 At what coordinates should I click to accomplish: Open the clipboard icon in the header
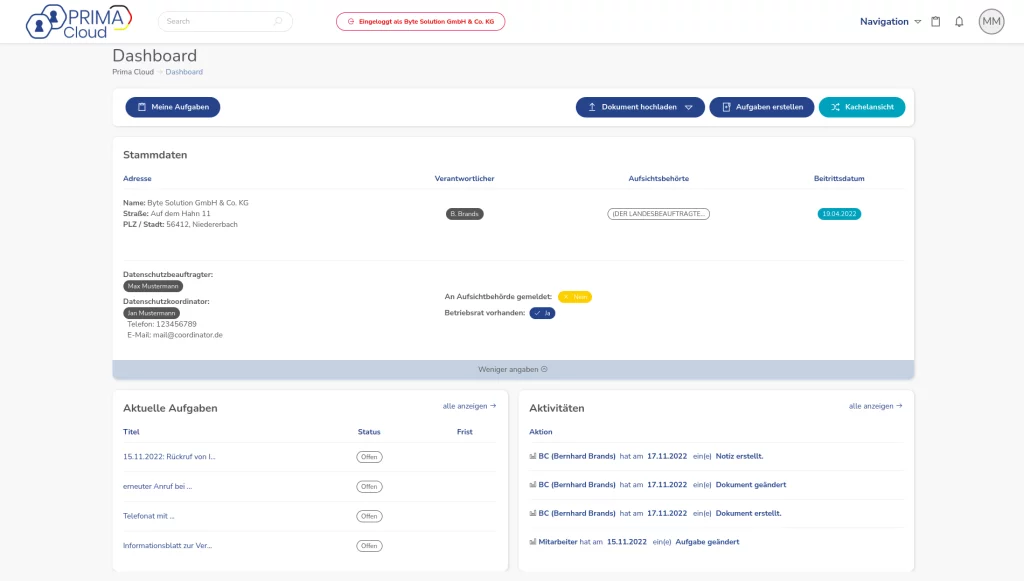936,22
